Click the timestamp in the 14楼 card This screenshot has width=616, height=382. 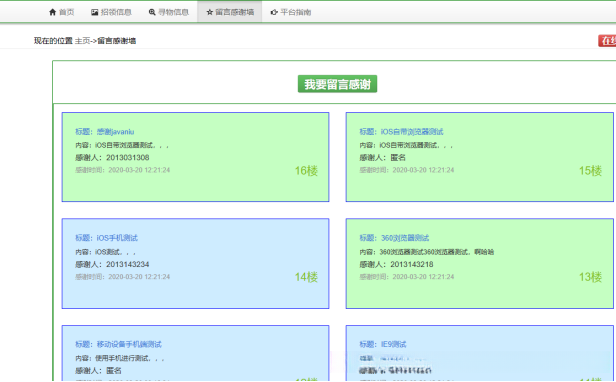click(139, 277)
